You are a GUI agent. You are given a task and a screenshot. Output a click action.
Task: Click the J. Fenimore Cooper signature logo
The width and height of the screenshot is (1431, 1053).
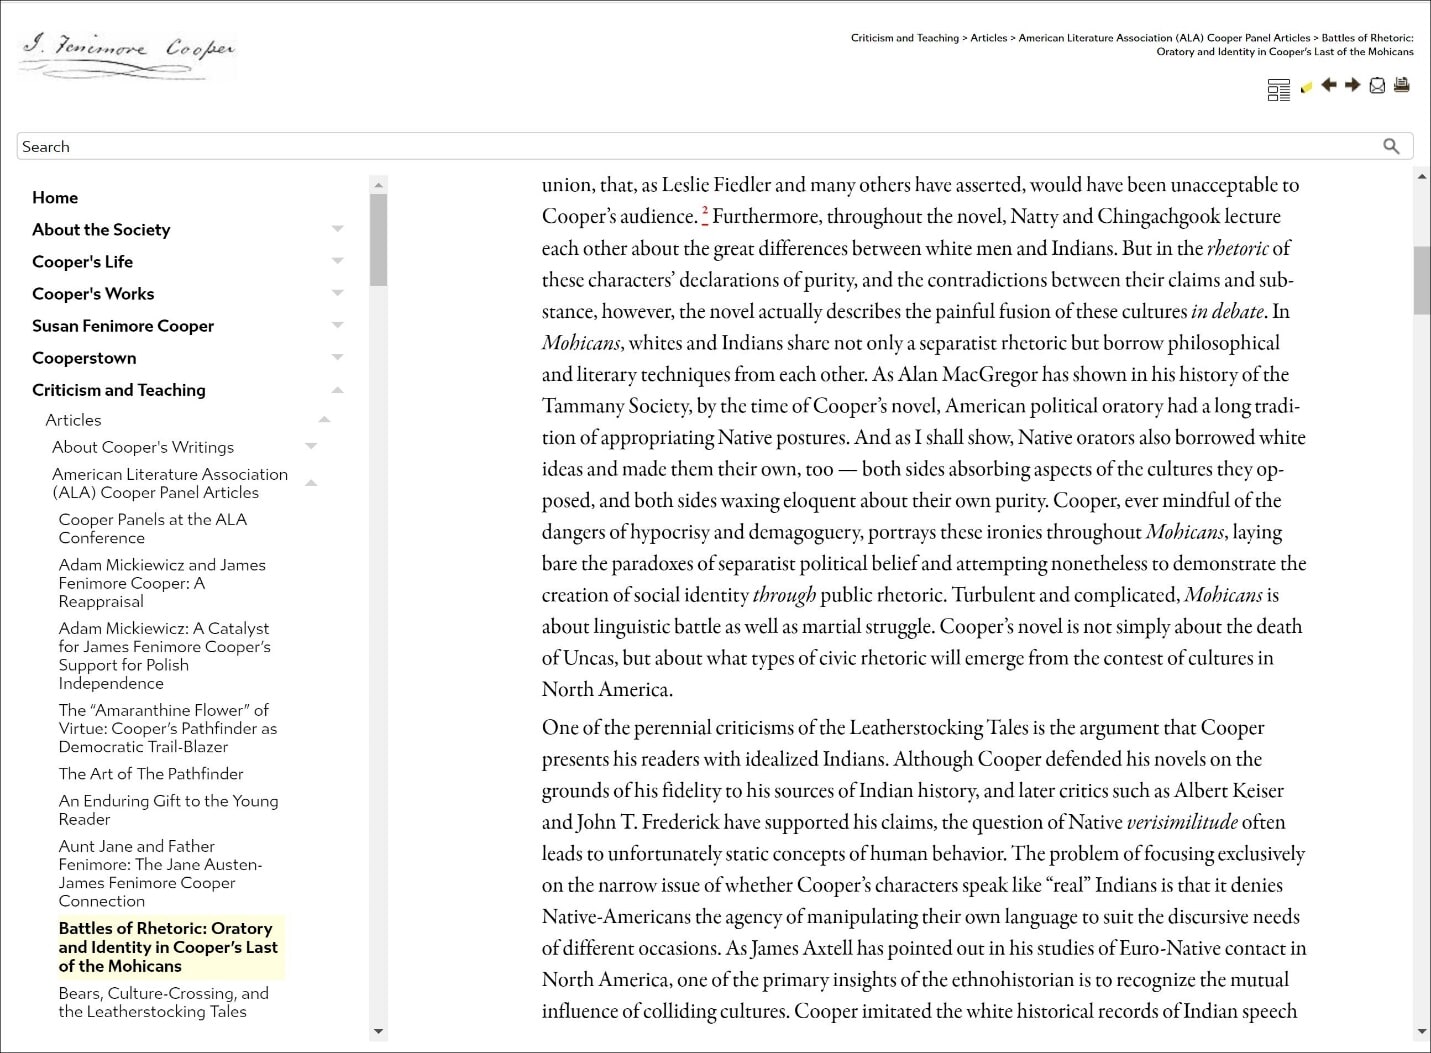(x=128, y=50)
